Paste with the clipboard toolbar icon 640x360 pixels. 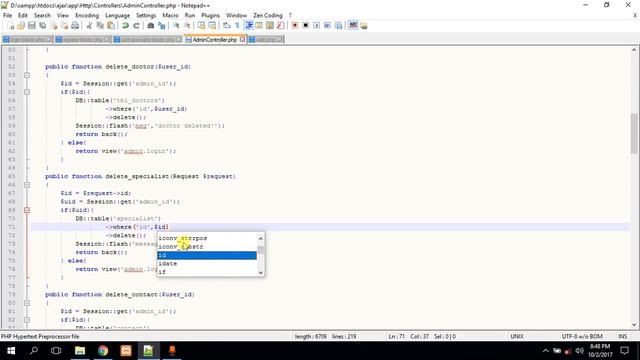111,26
